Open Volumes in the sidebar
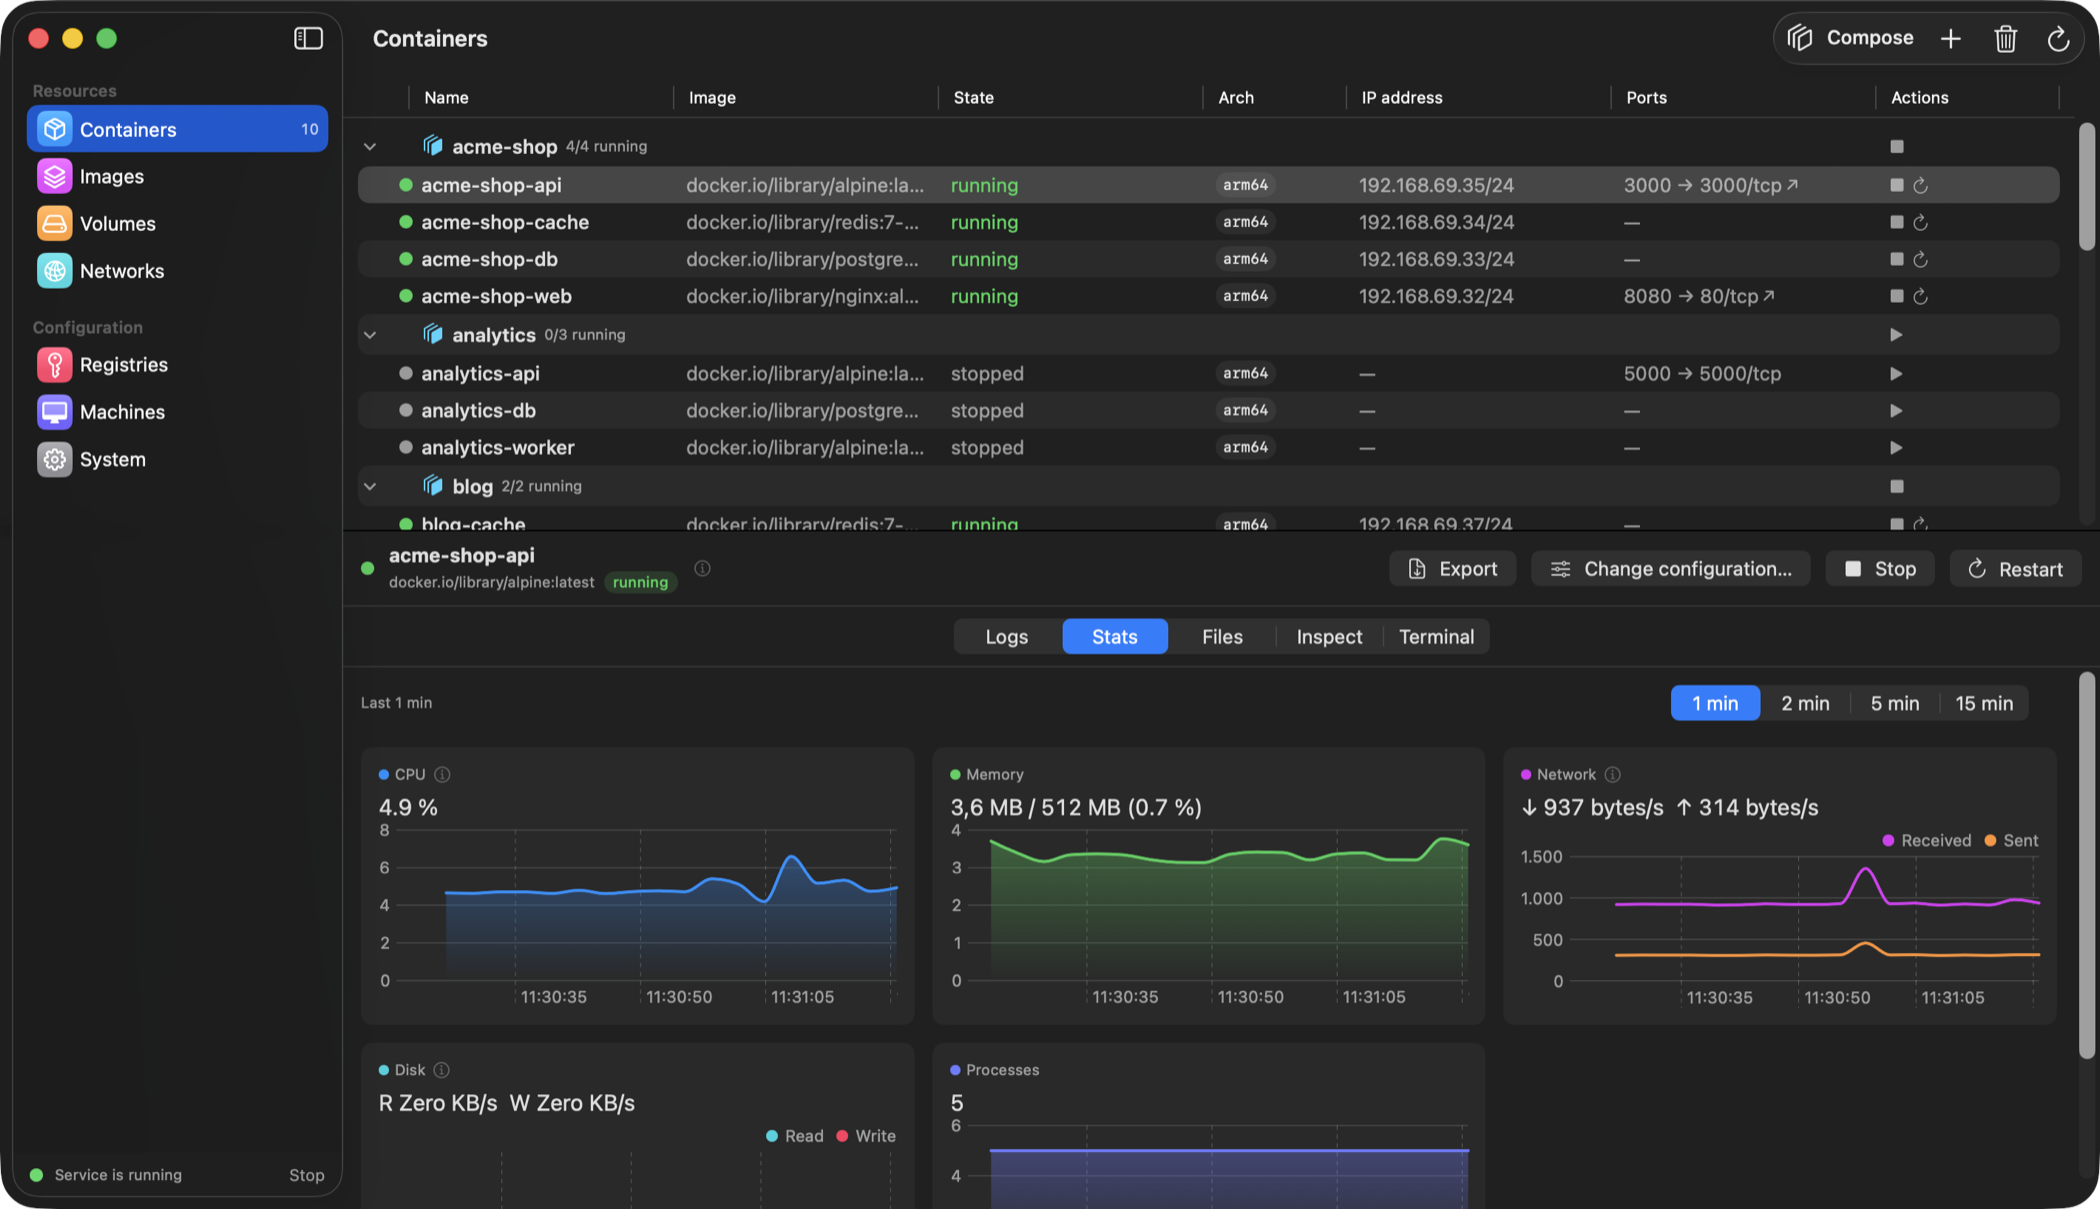 177,223
